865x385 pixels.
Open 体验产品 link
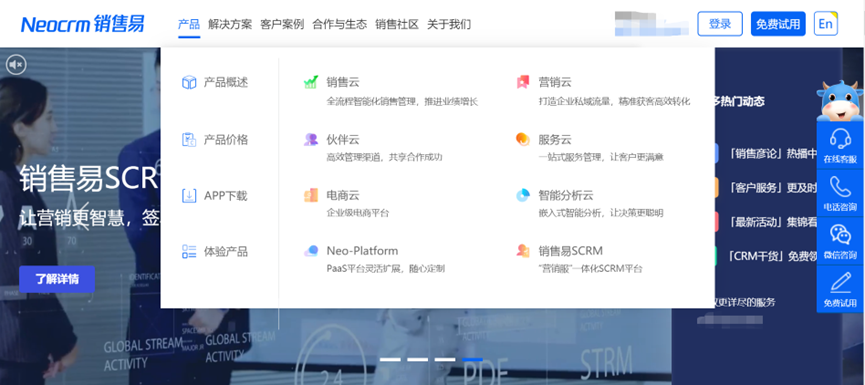(x=226, y=252)
